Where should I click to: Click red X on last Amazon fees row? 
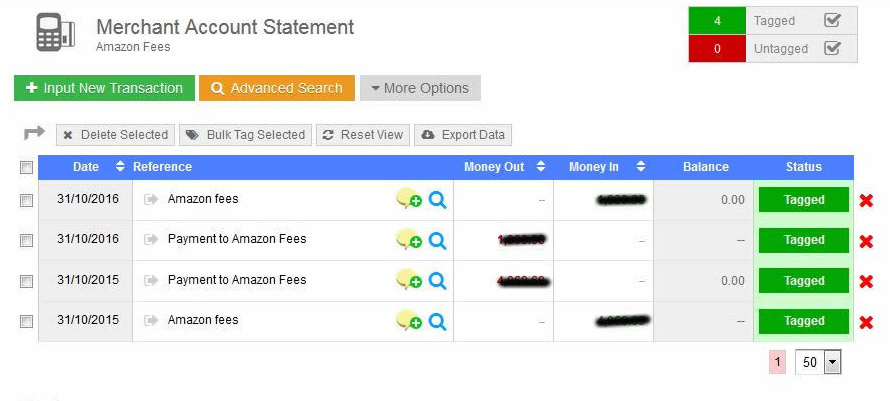[x=866, y=322]
